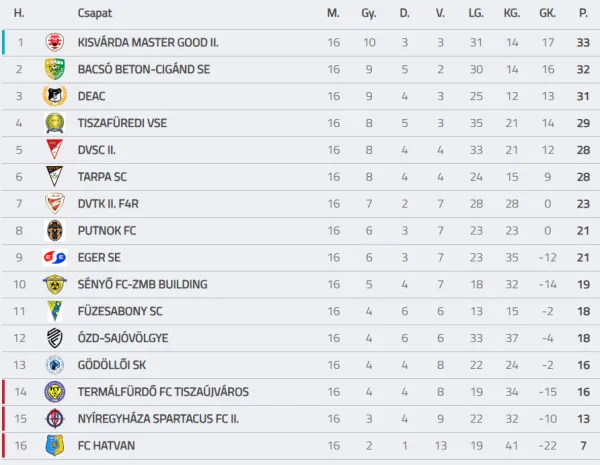Click the Gödöllői SK team logo
This screenshot has width=600, height=465.
pyautogui.click(x=54, y=365)
